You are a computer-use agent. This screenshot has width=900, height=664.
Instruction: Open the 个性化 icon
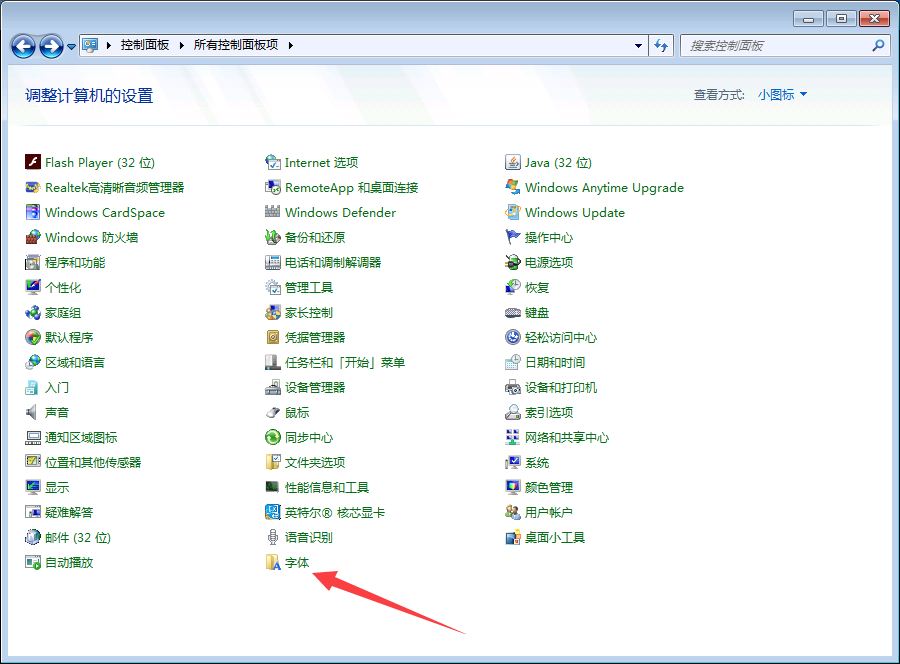(33, 288)
